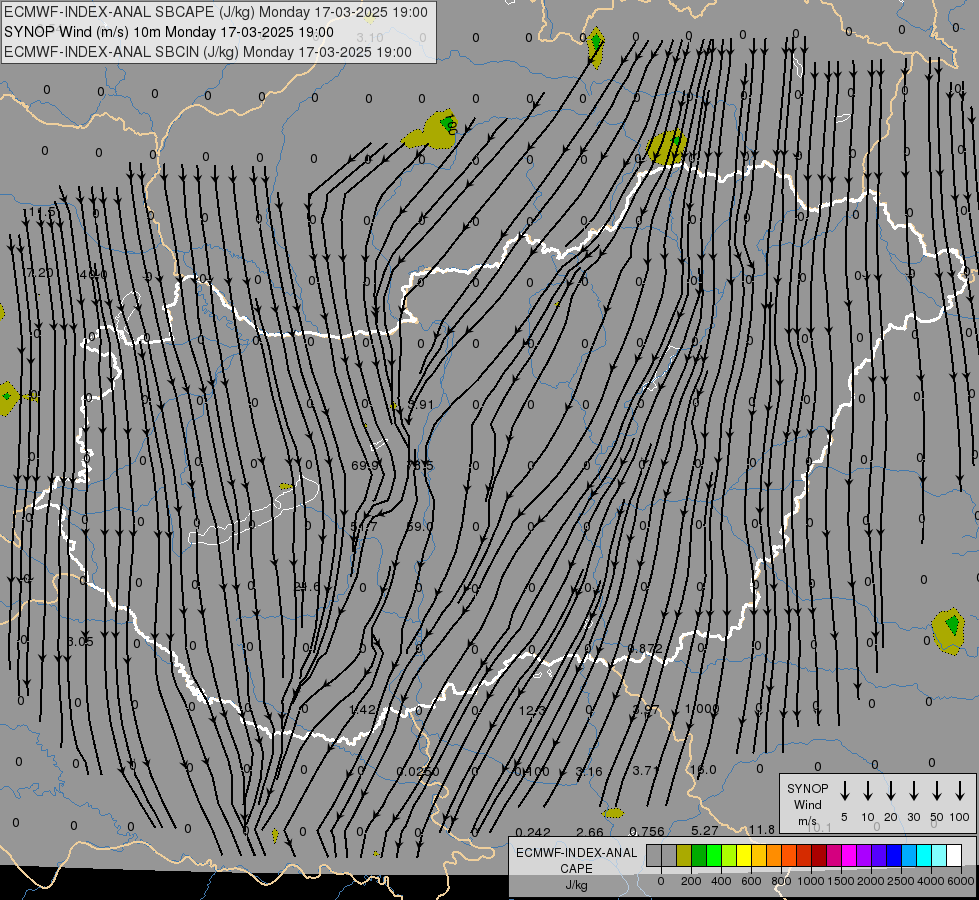
Task: Click the map value '3.71'
Action: 646,771
